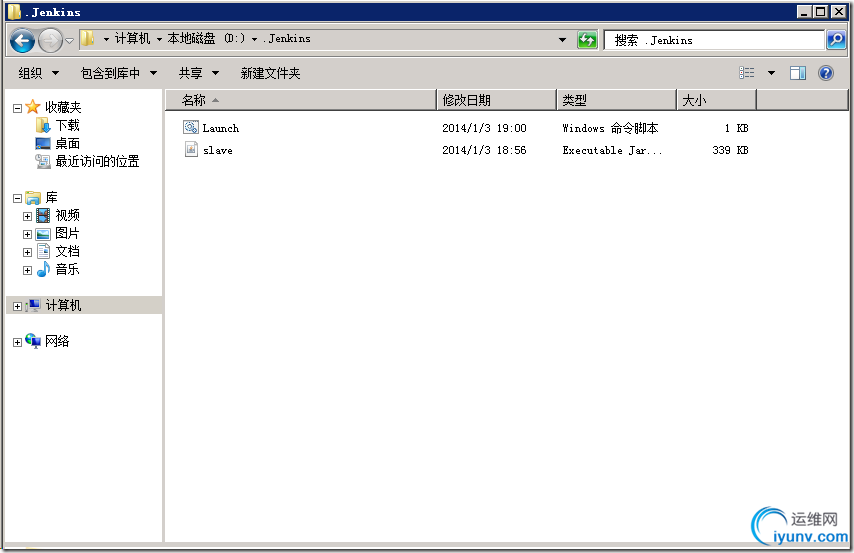
Task: Expand the 文档 library node
Action: [27, 252]
